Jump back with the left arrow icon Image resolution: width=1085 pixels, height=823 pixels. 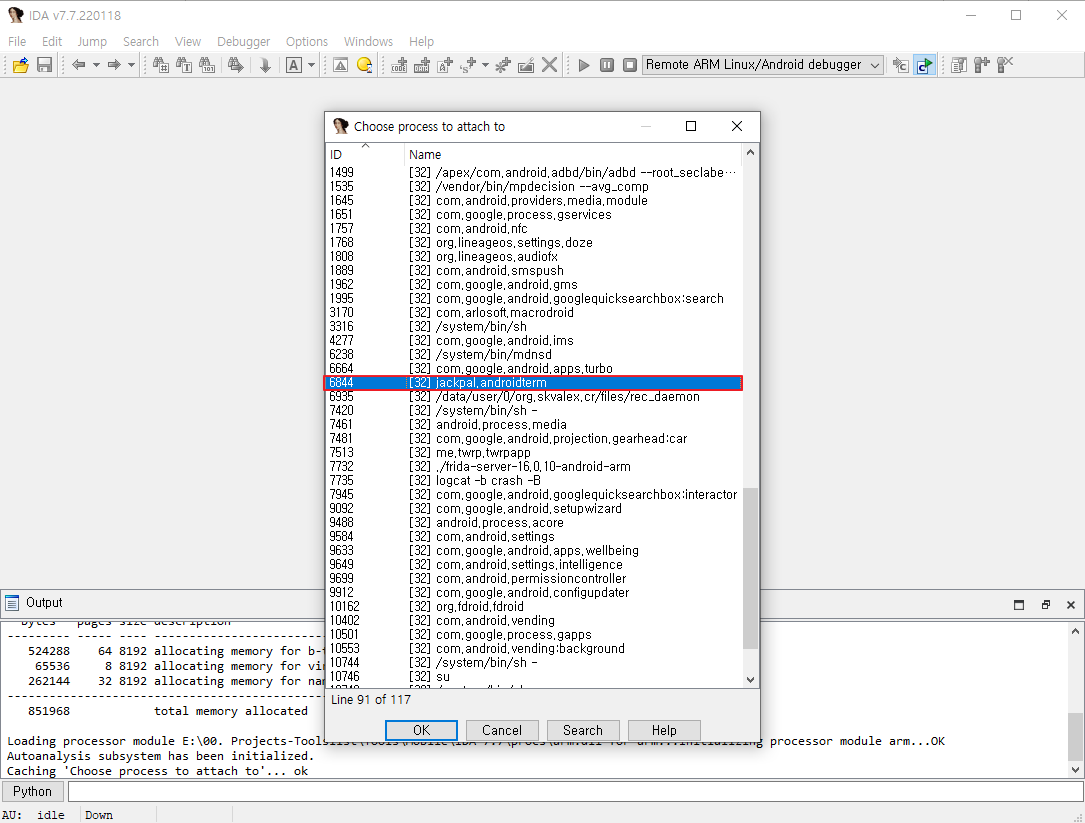click(79, 65)
